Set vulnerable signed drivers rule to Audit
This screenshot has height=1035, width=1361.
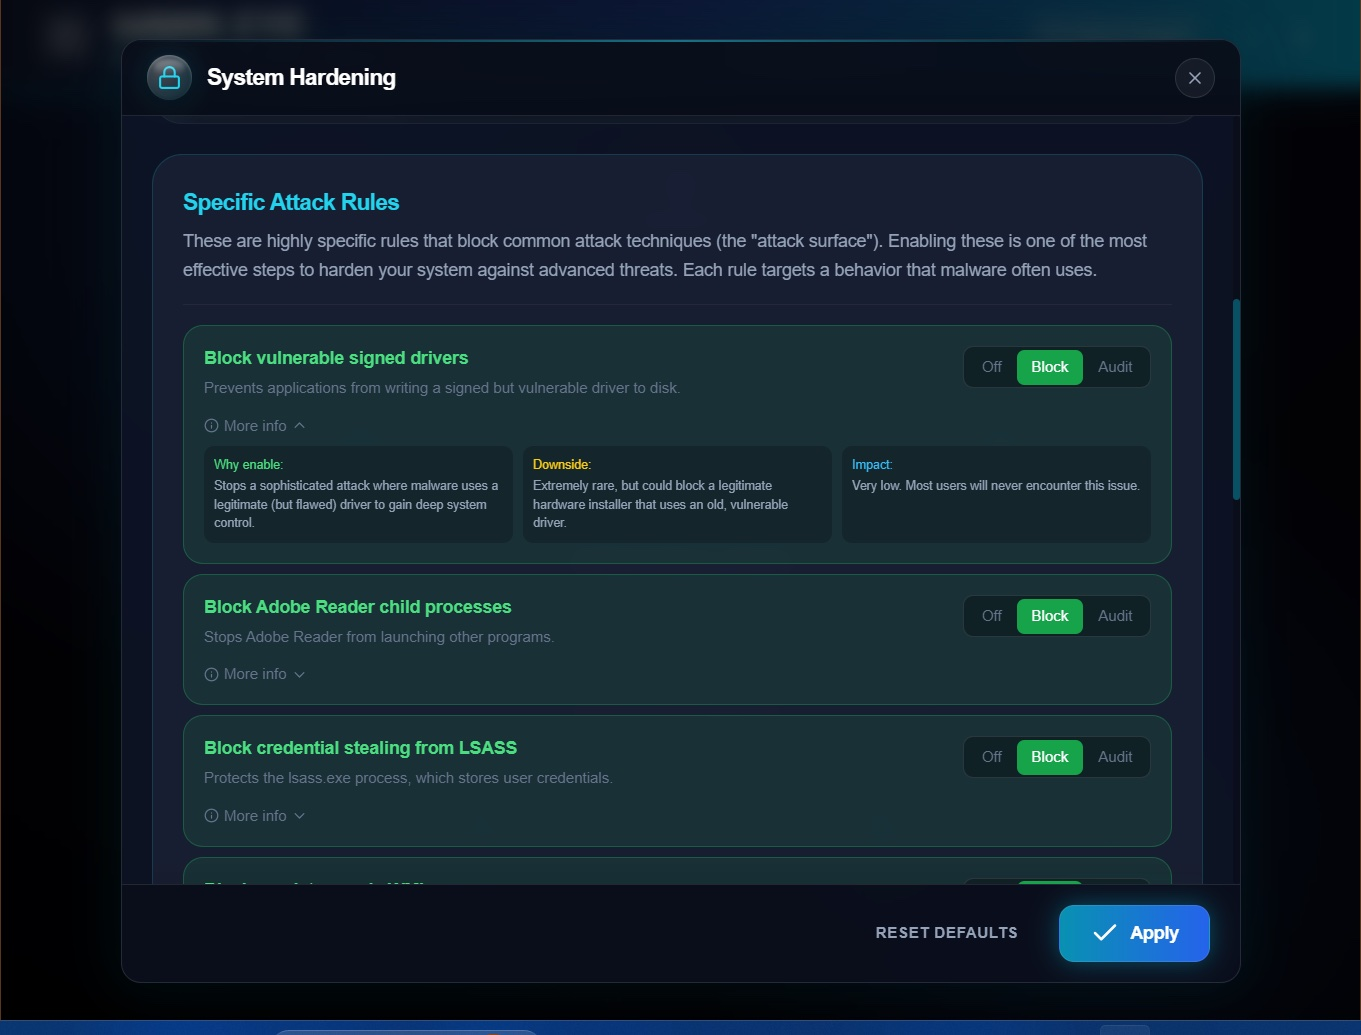[1114, 367]
